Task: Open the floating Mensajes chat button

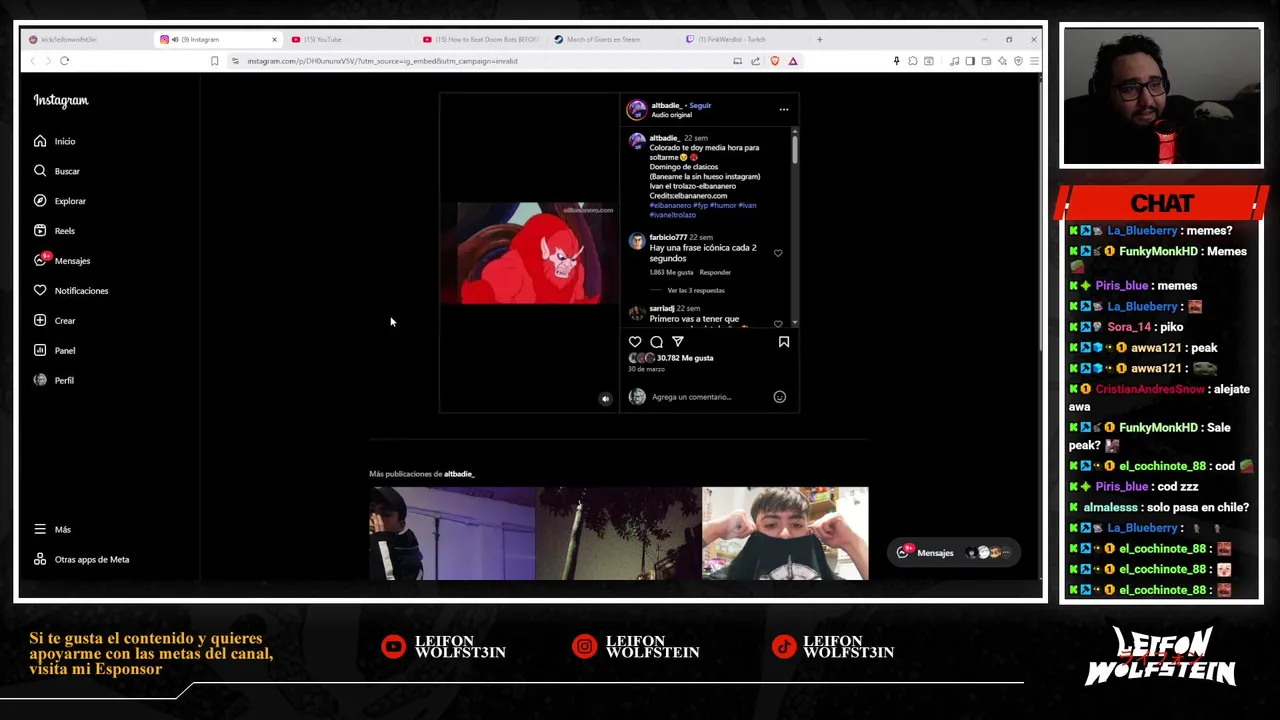Action: [x=953, y=552]
